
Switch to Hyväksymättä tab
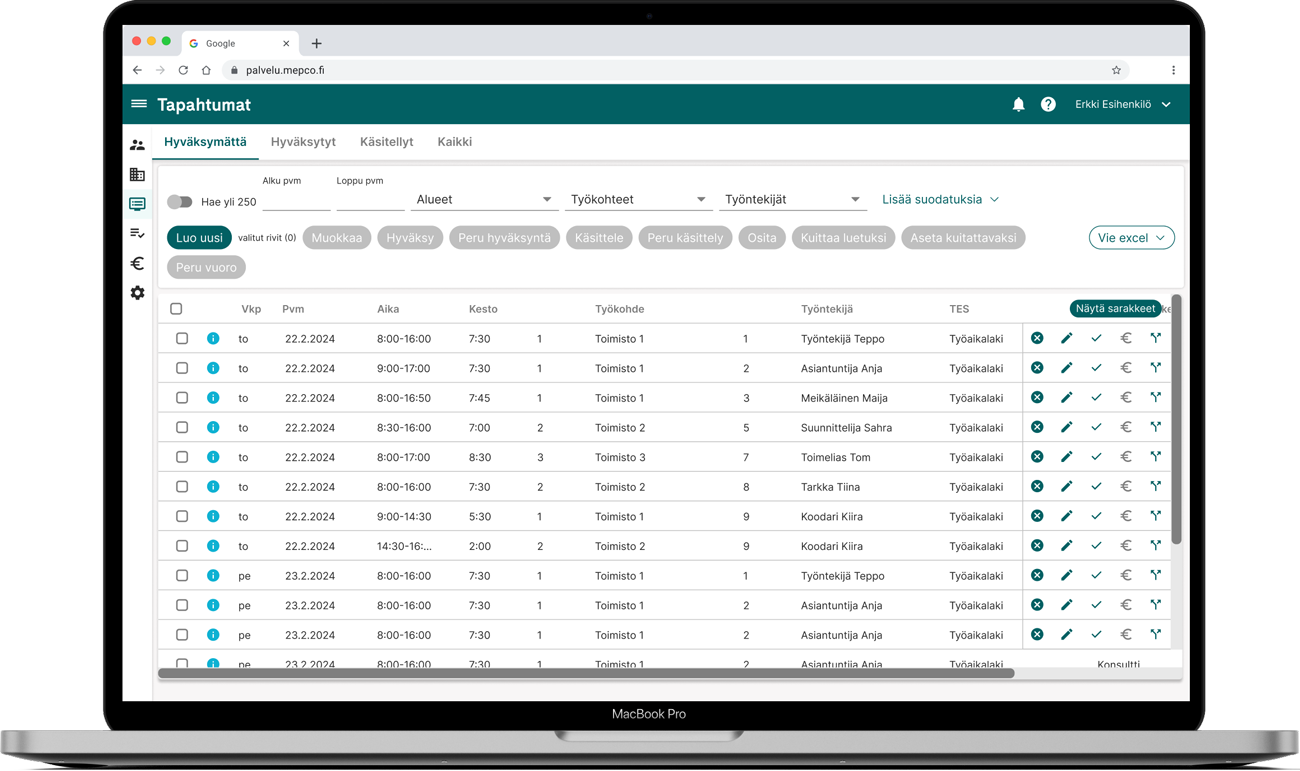[x=205, y=142]
